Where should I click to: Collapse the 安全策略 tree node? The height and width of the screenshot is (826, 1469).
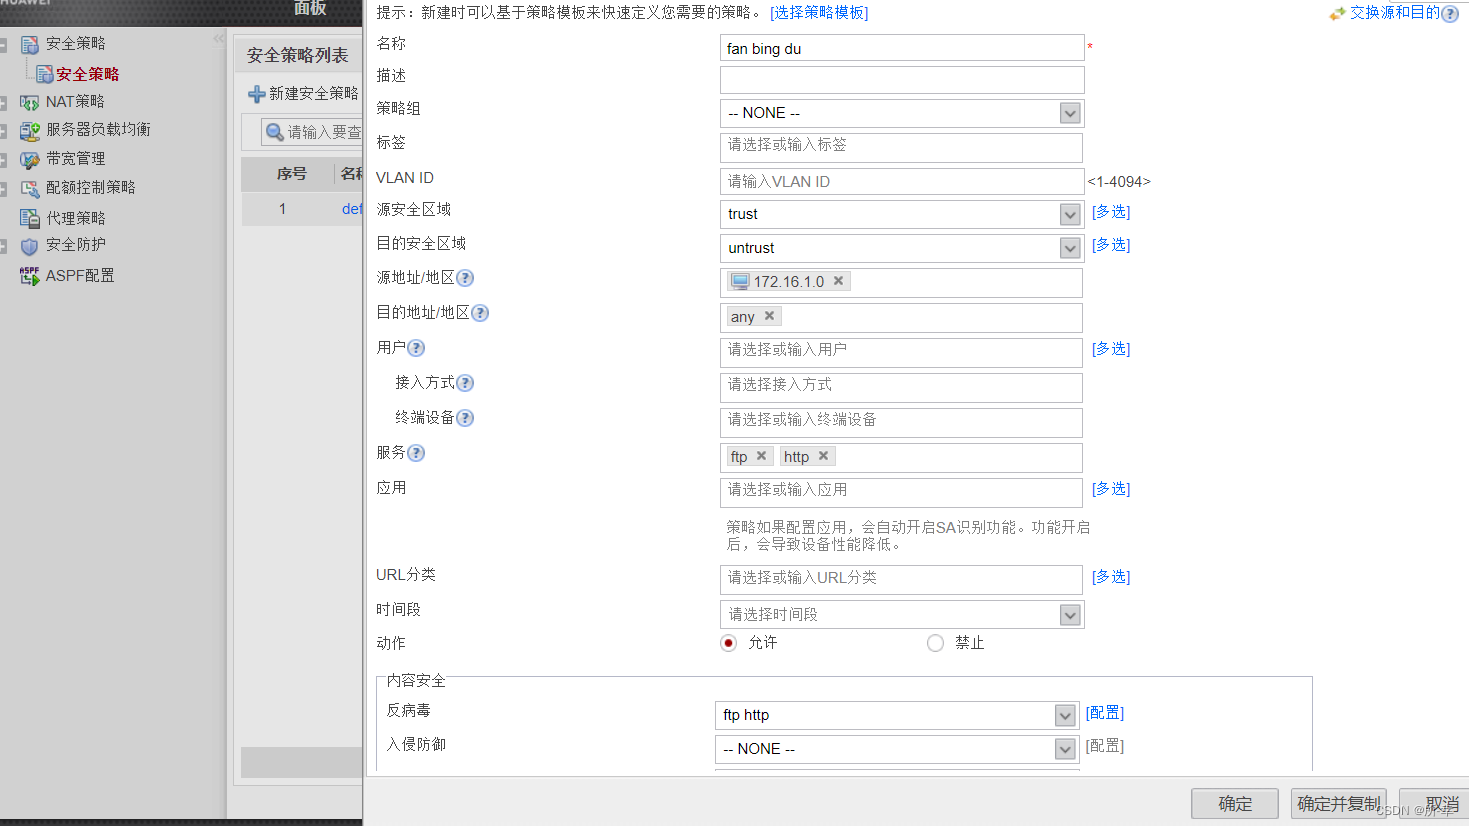4,45
